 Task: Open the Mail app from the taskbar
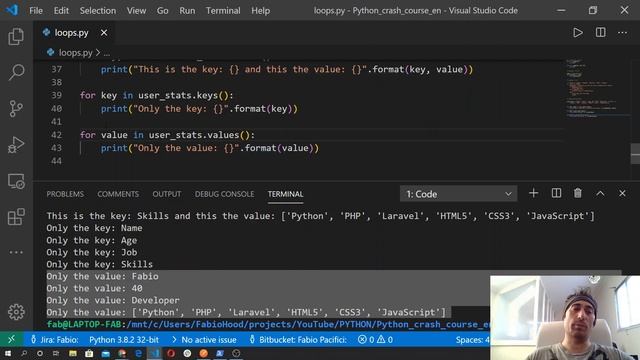(105, 353)
